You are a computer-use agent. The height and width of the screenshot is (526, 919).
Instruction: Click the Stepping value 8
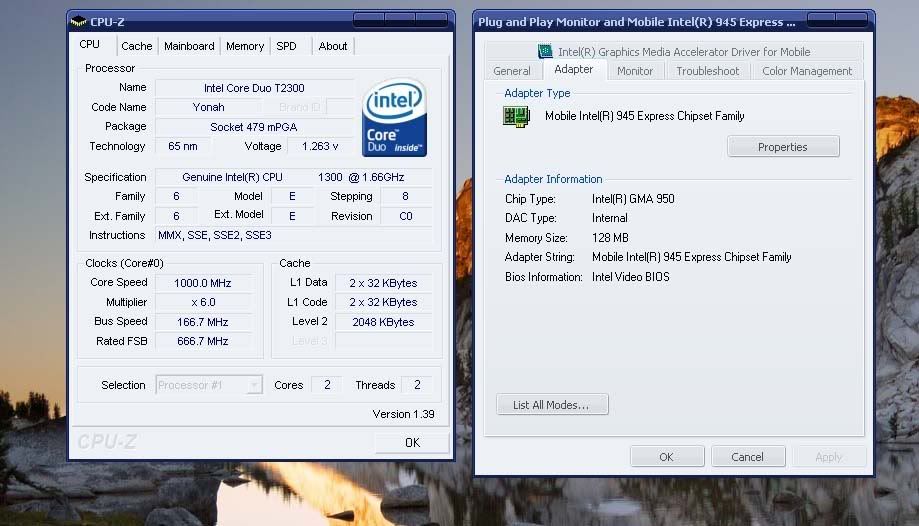pyautogui.click(x=406, y=196)
